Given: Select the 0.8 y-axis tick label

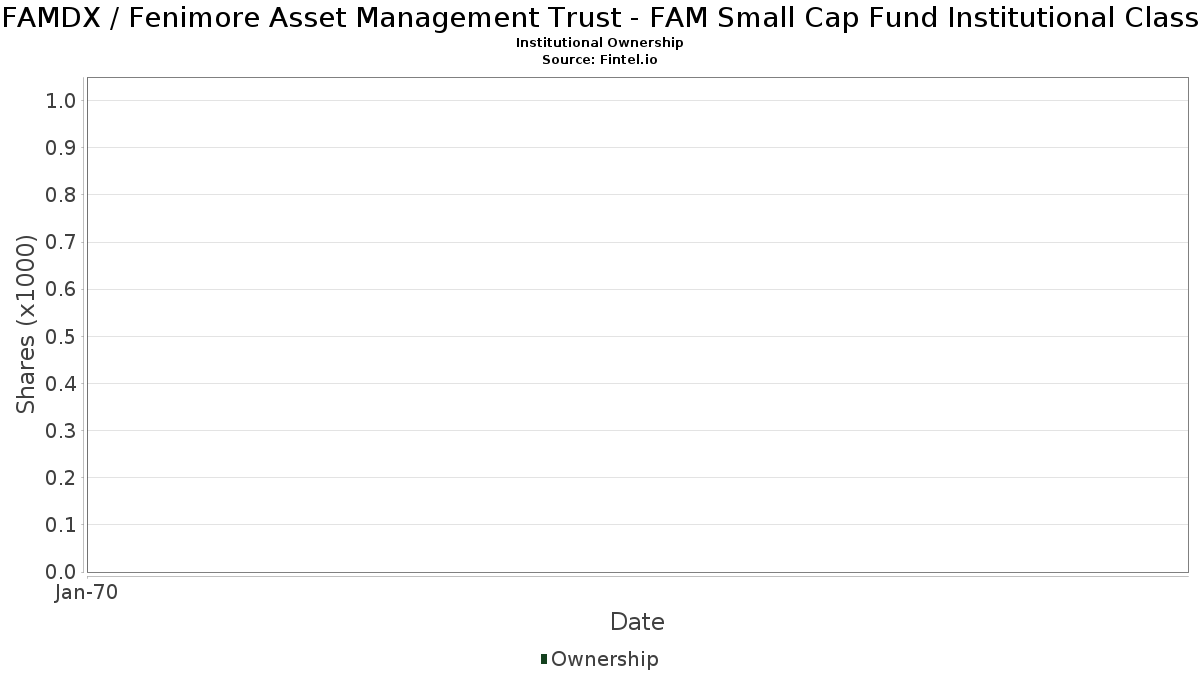Looking at the screenshot, I should point(61,195).
